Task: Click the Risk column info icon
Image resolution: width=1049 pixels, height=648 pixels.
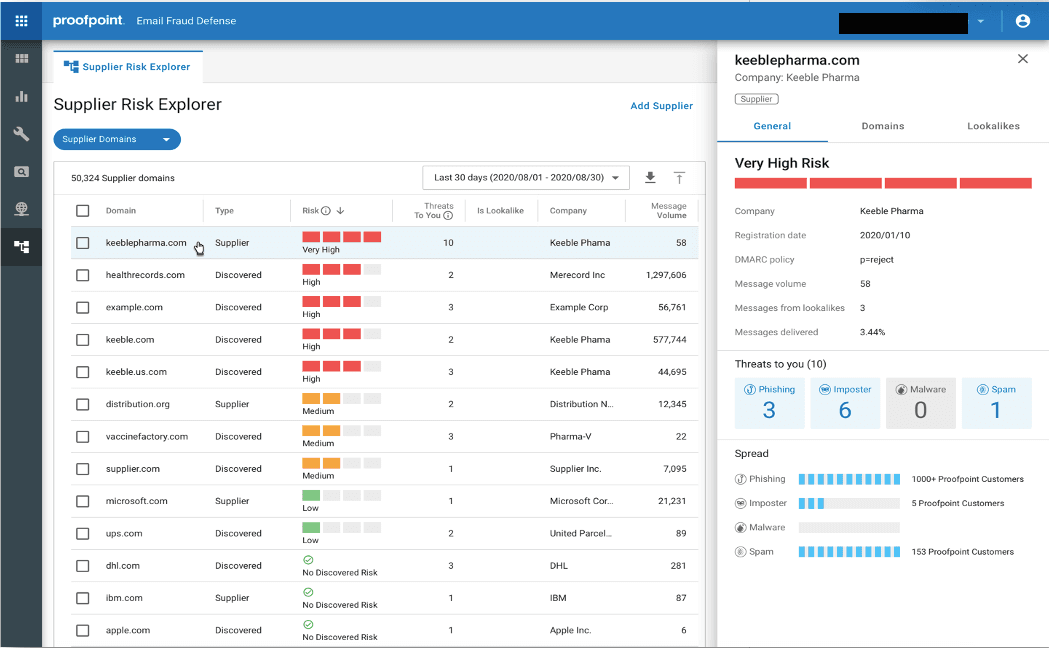Action: 326,211
